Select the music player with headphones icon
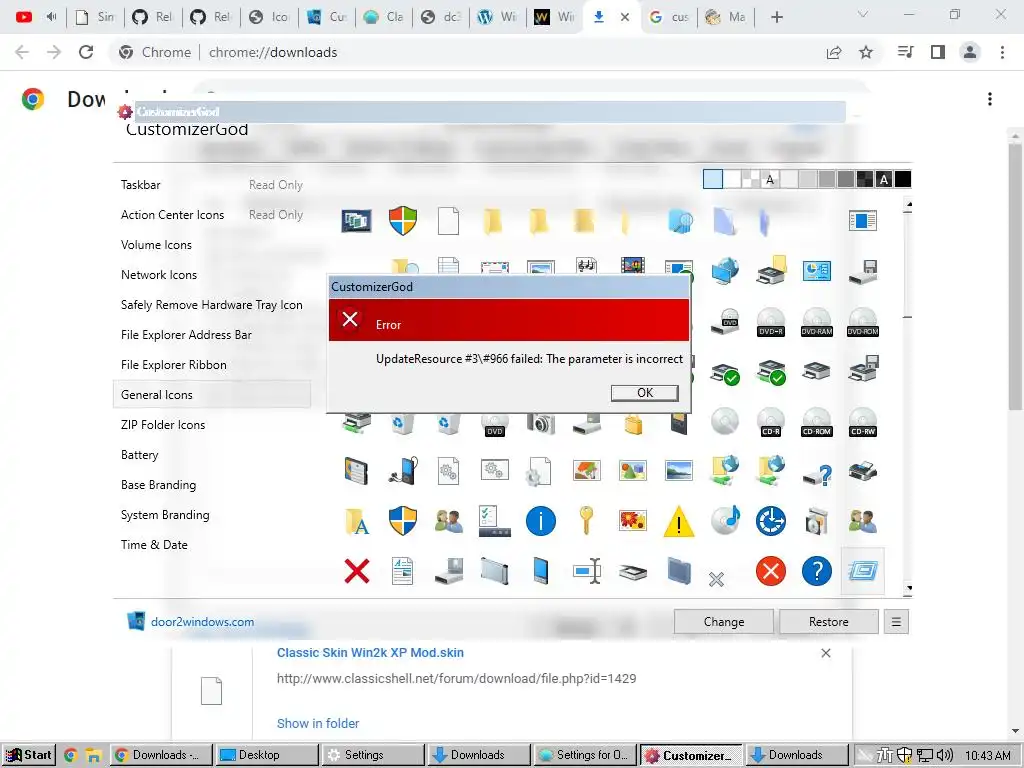The image size is (1024, 768). [x=402, y=471]
